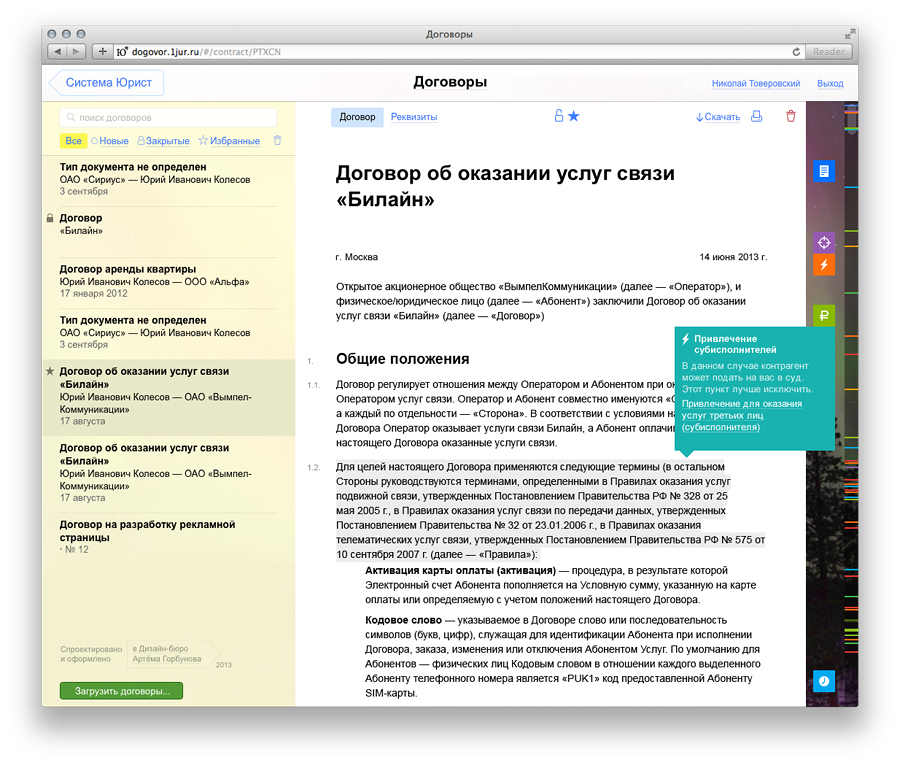Toggle the contract lock icon
This screenshot has height=764, width=900.
pyautogui.click(x=559, y=117)
